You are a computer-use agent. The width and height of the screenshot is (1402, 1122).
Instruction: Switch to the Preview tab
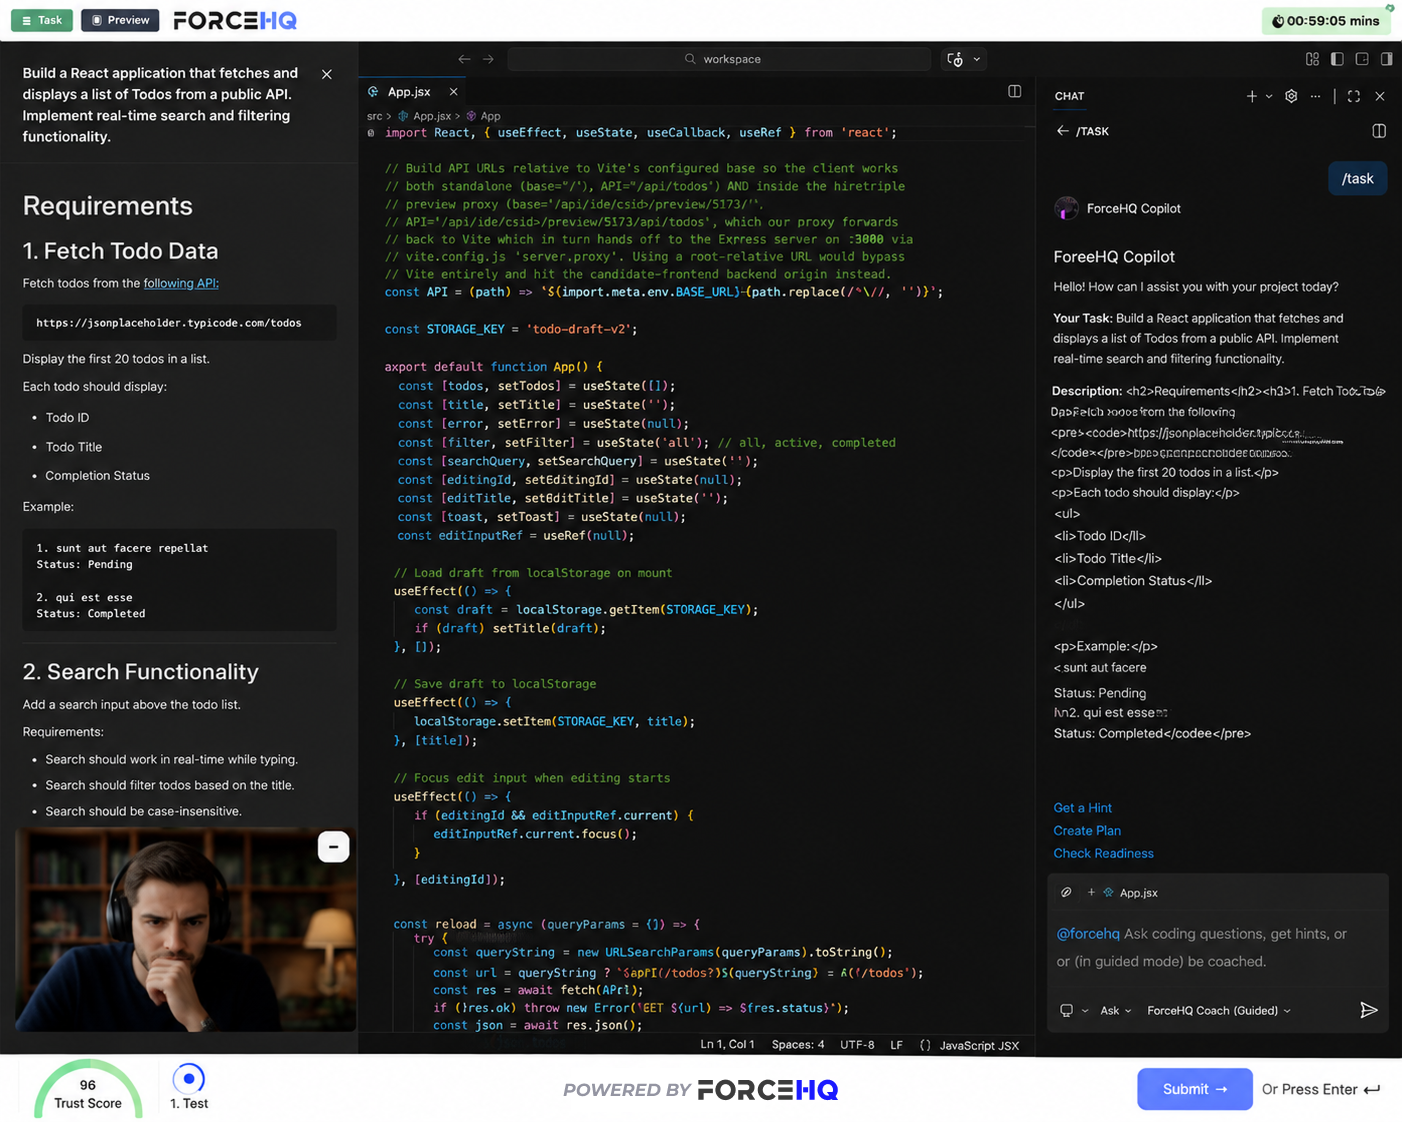(x=120, y=20)
